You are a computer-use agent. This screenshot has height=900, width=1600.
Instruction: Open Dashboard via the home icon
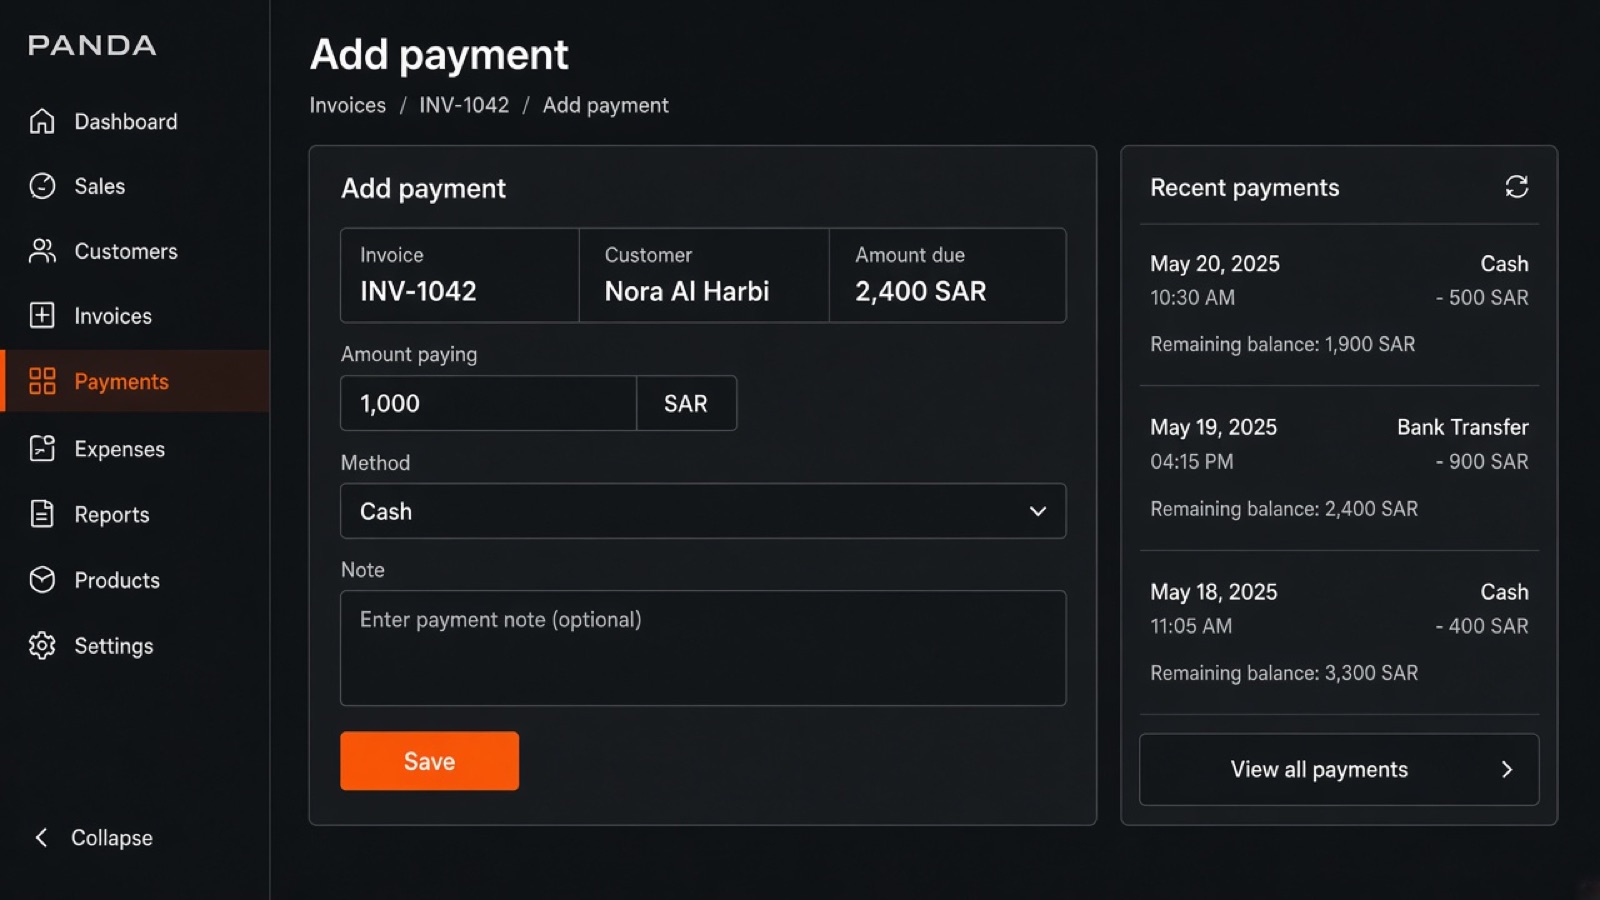(x=42, y=121)
